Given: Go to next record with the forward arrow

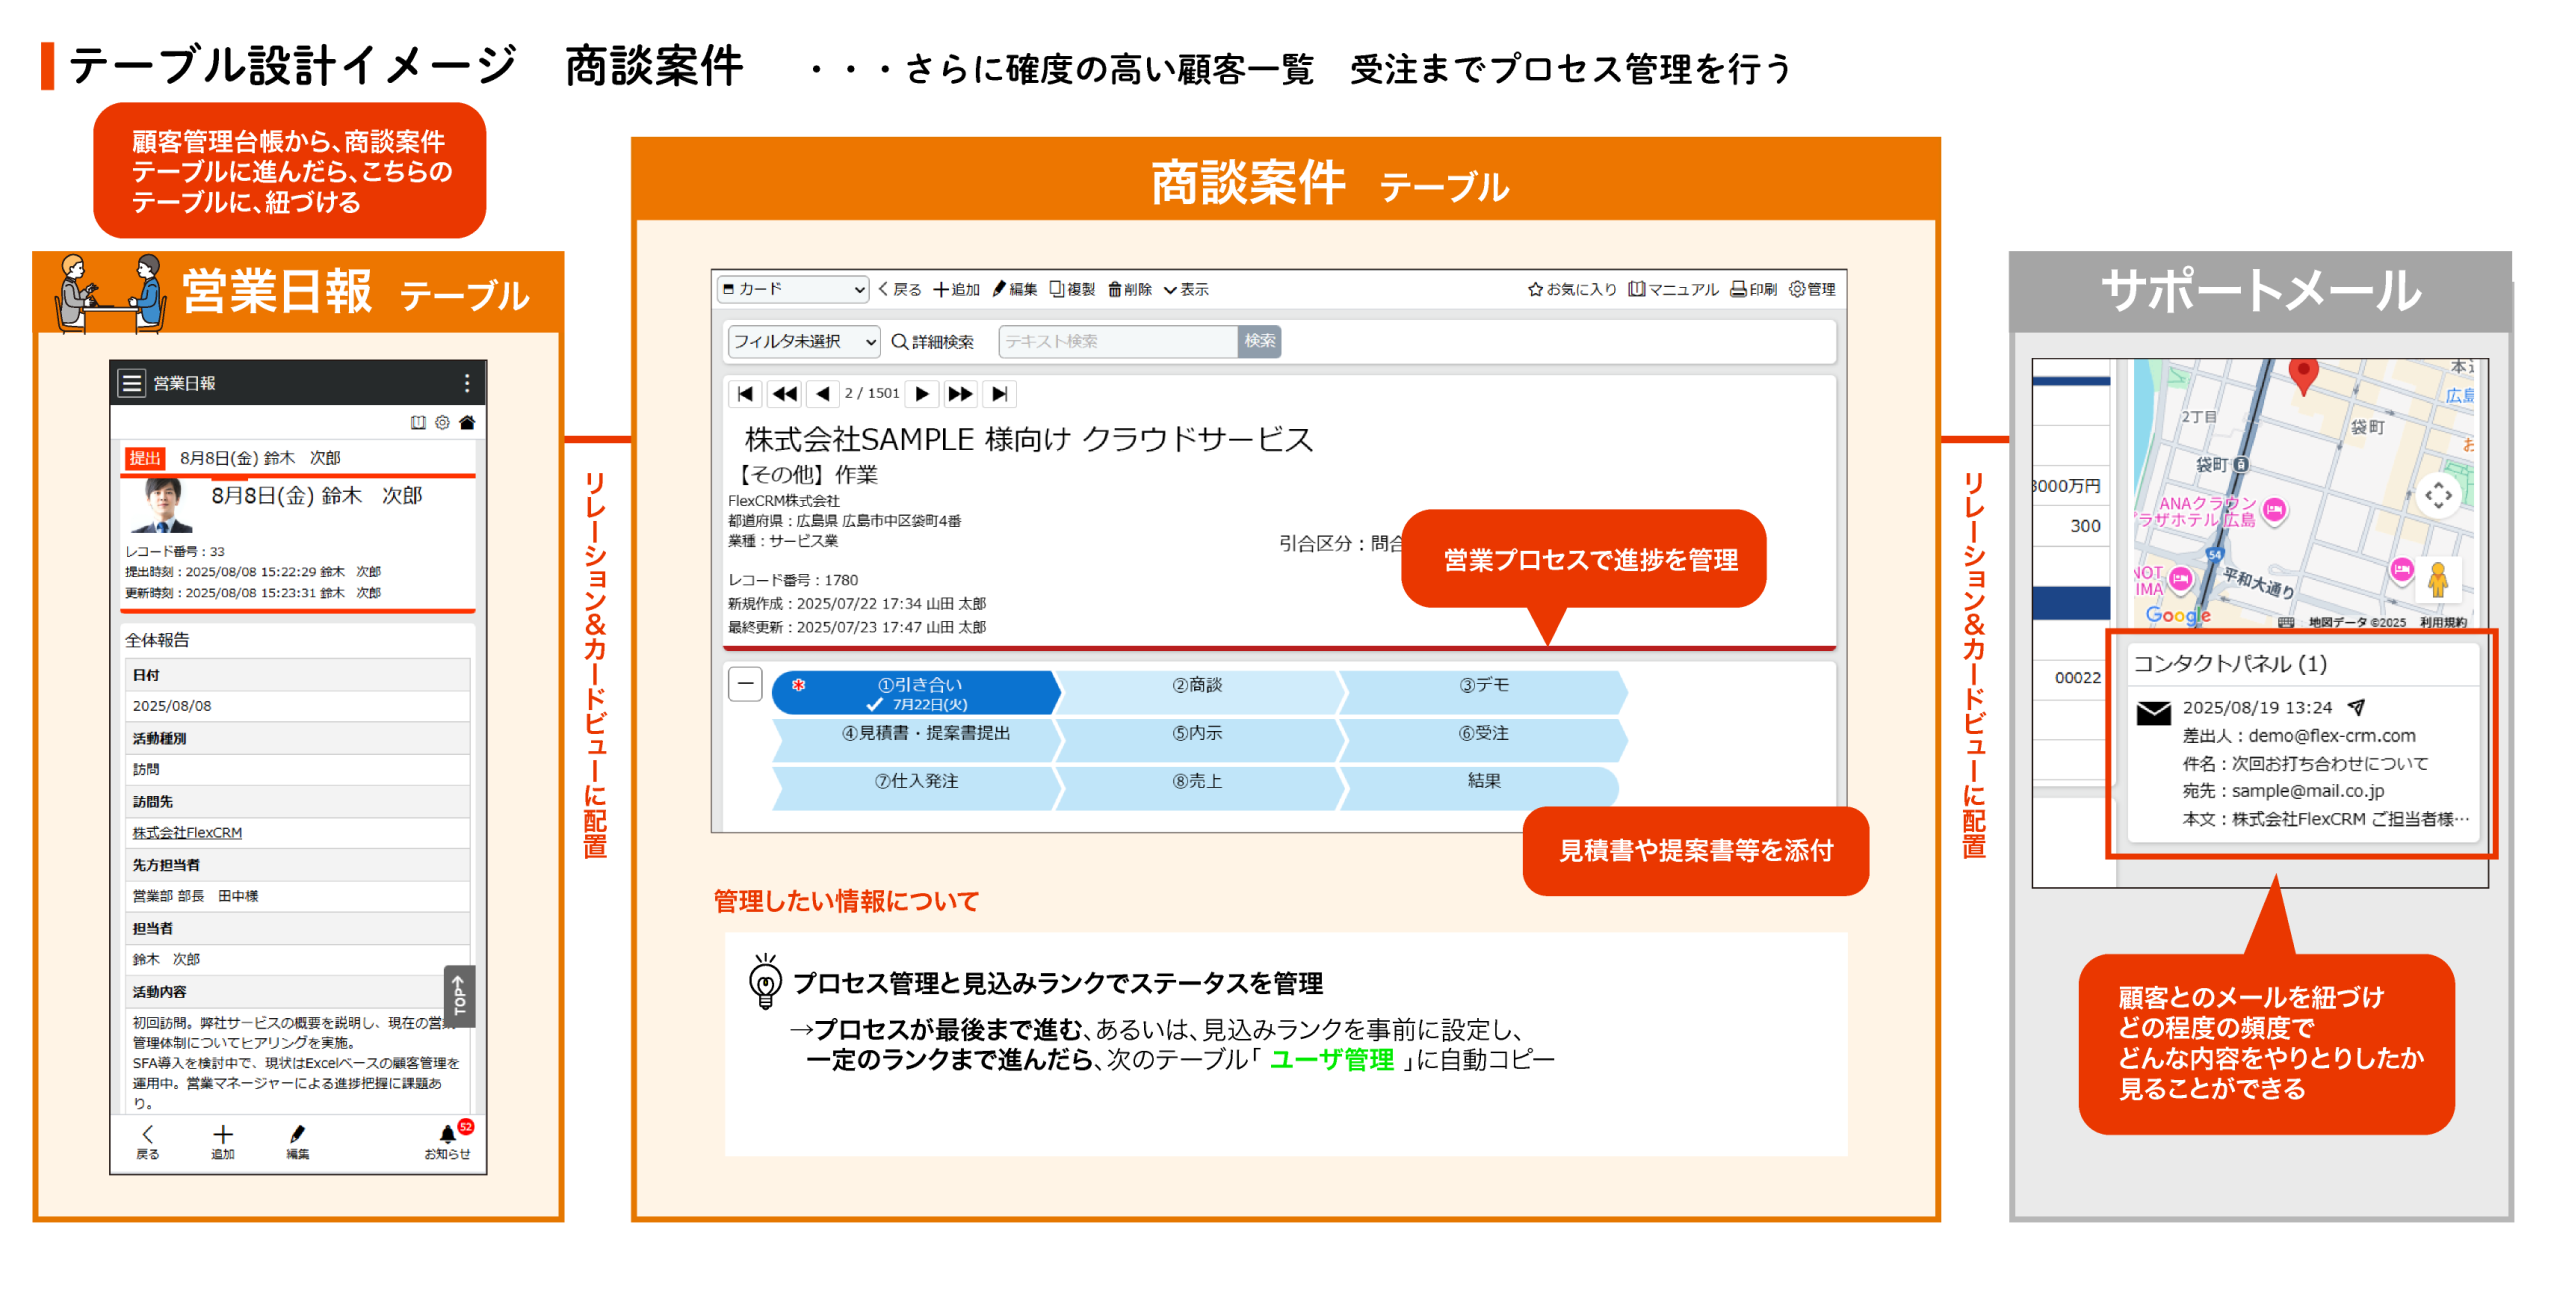Looking at the screenshot, I should (x=922, y=394).
